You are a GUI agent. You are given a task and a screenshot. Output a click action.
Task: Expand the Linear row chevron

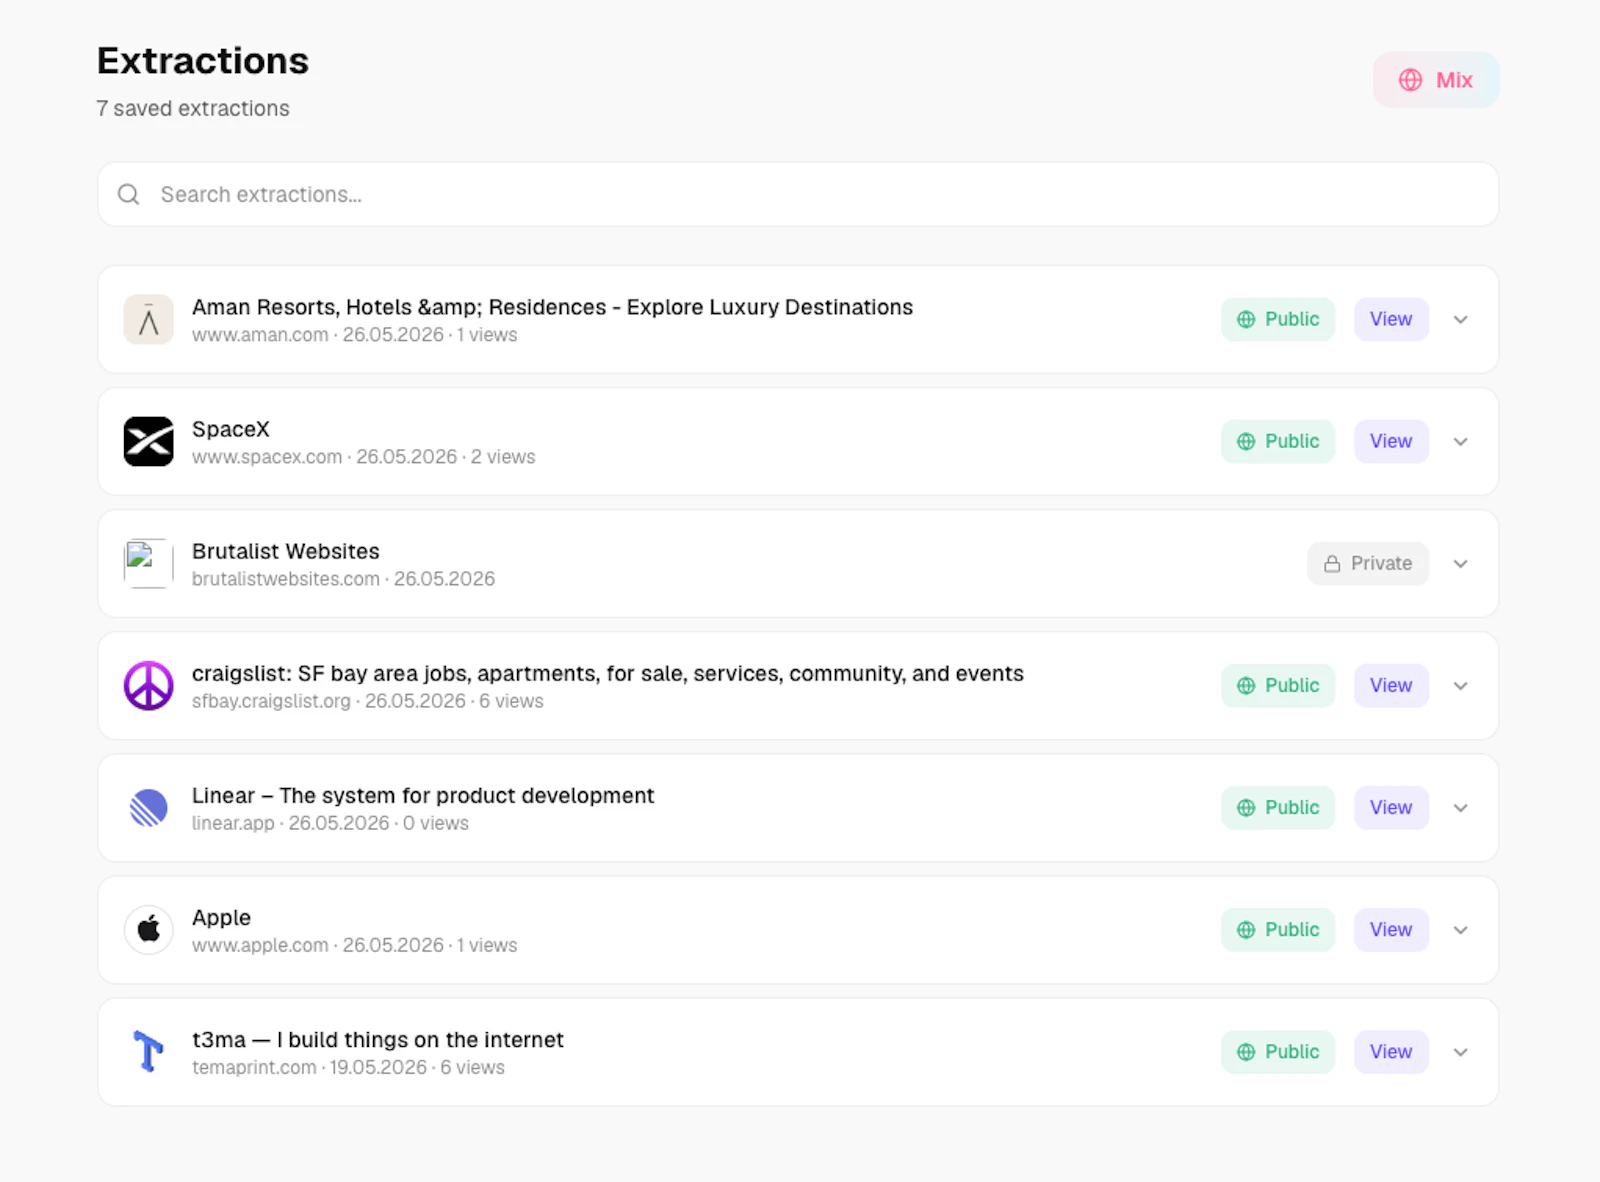pyautogui.click(x=1461, y=808)
